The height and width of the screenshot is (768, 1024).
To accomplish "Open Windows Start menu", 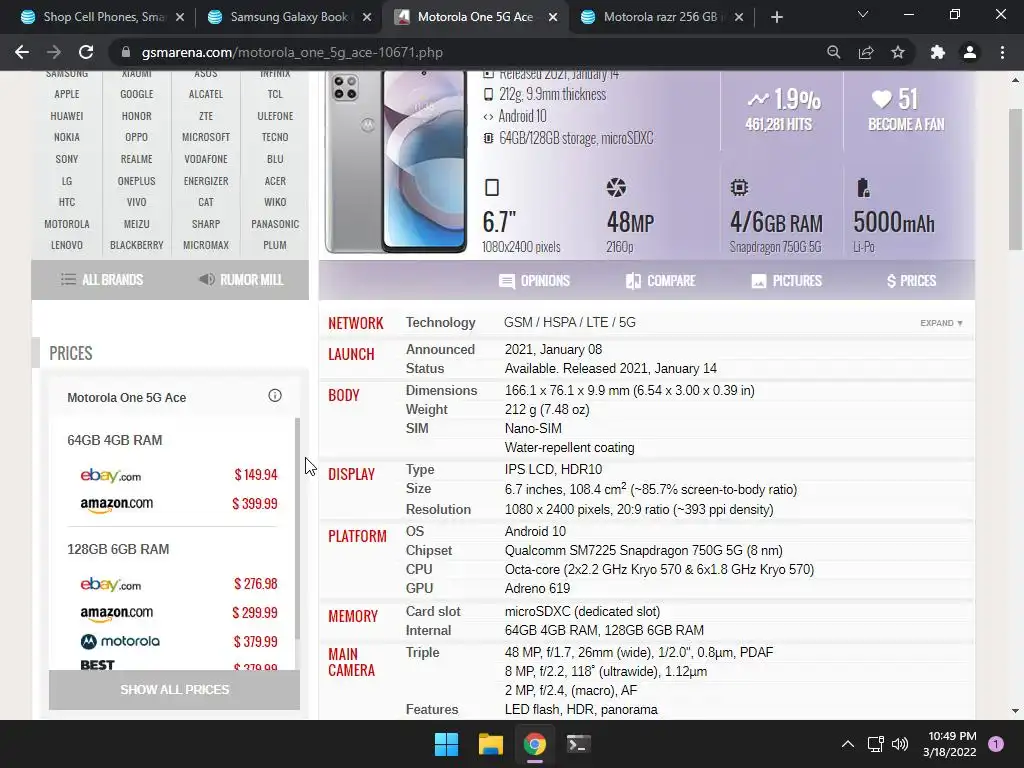I will click(x=447, y=744).
